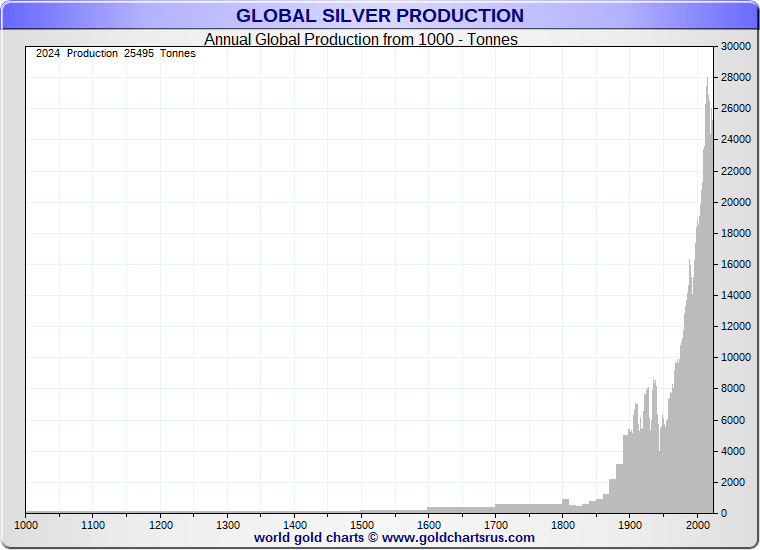Click the 30000 y-axis label
Image resolution: width=760 pixels, height=550 pixels.
[x=737, y=47]
